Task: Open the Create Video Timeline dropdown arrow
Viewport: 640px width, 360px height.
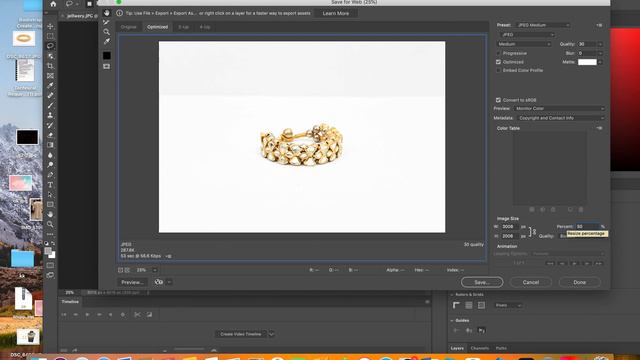Action: coord(271,334)
